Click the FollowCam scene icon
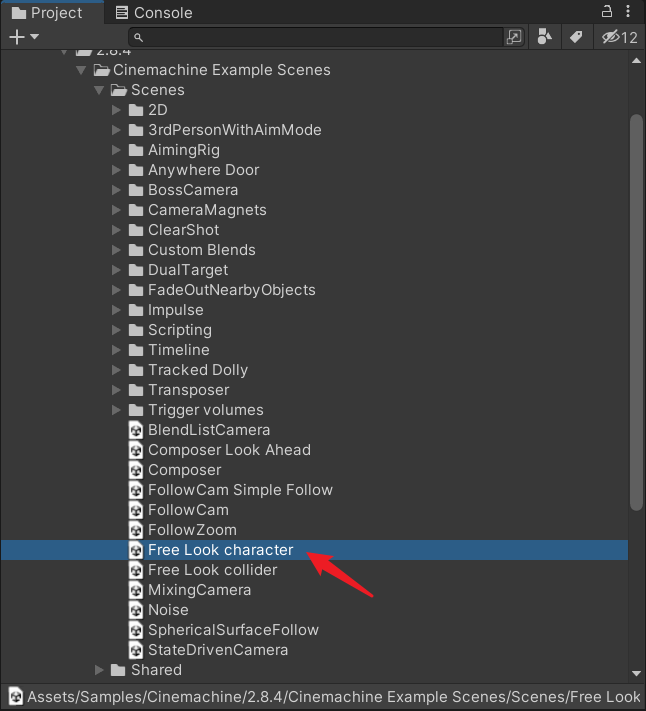Image resolution: width=646 pixels, height=711 pixels. click(136, 510)
